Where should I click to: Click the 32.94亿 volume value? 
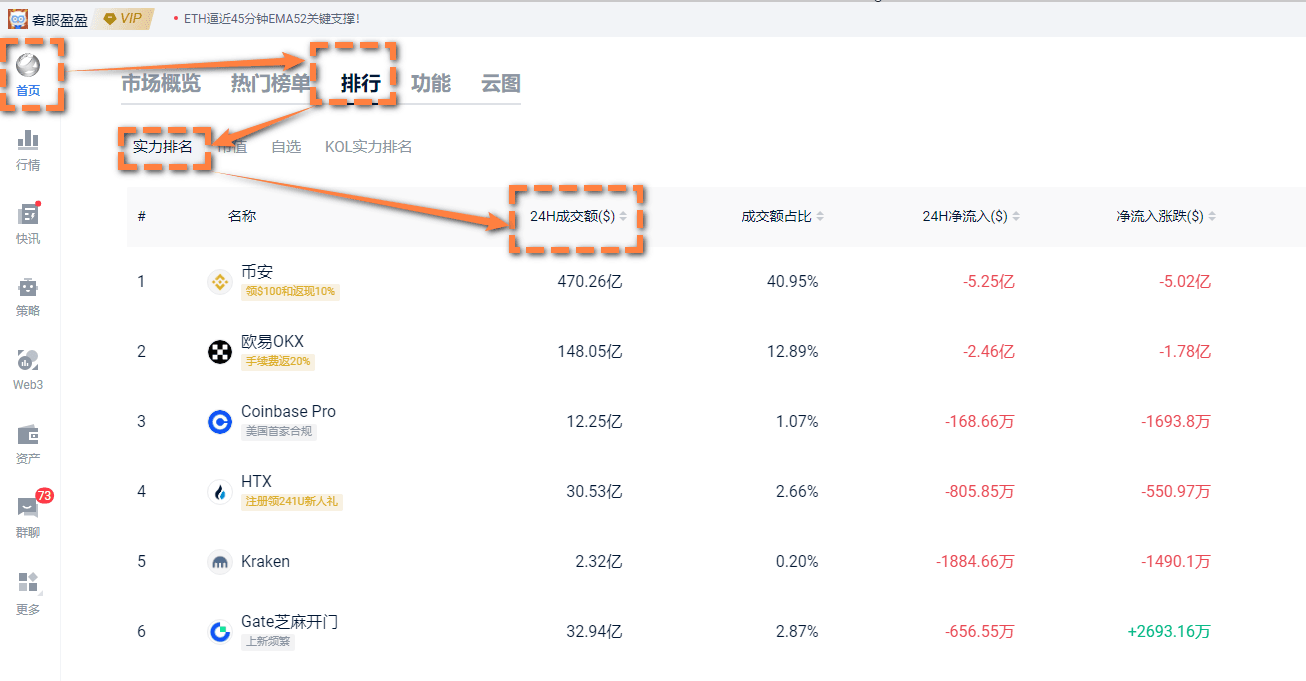point(594,632)
